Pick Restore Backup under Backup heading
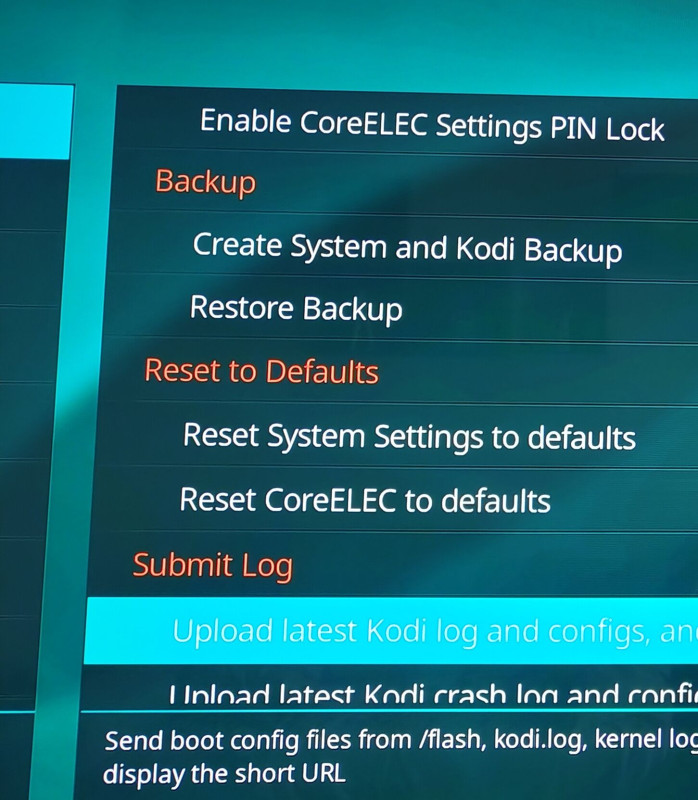698x800 pixels. point(401,309)
